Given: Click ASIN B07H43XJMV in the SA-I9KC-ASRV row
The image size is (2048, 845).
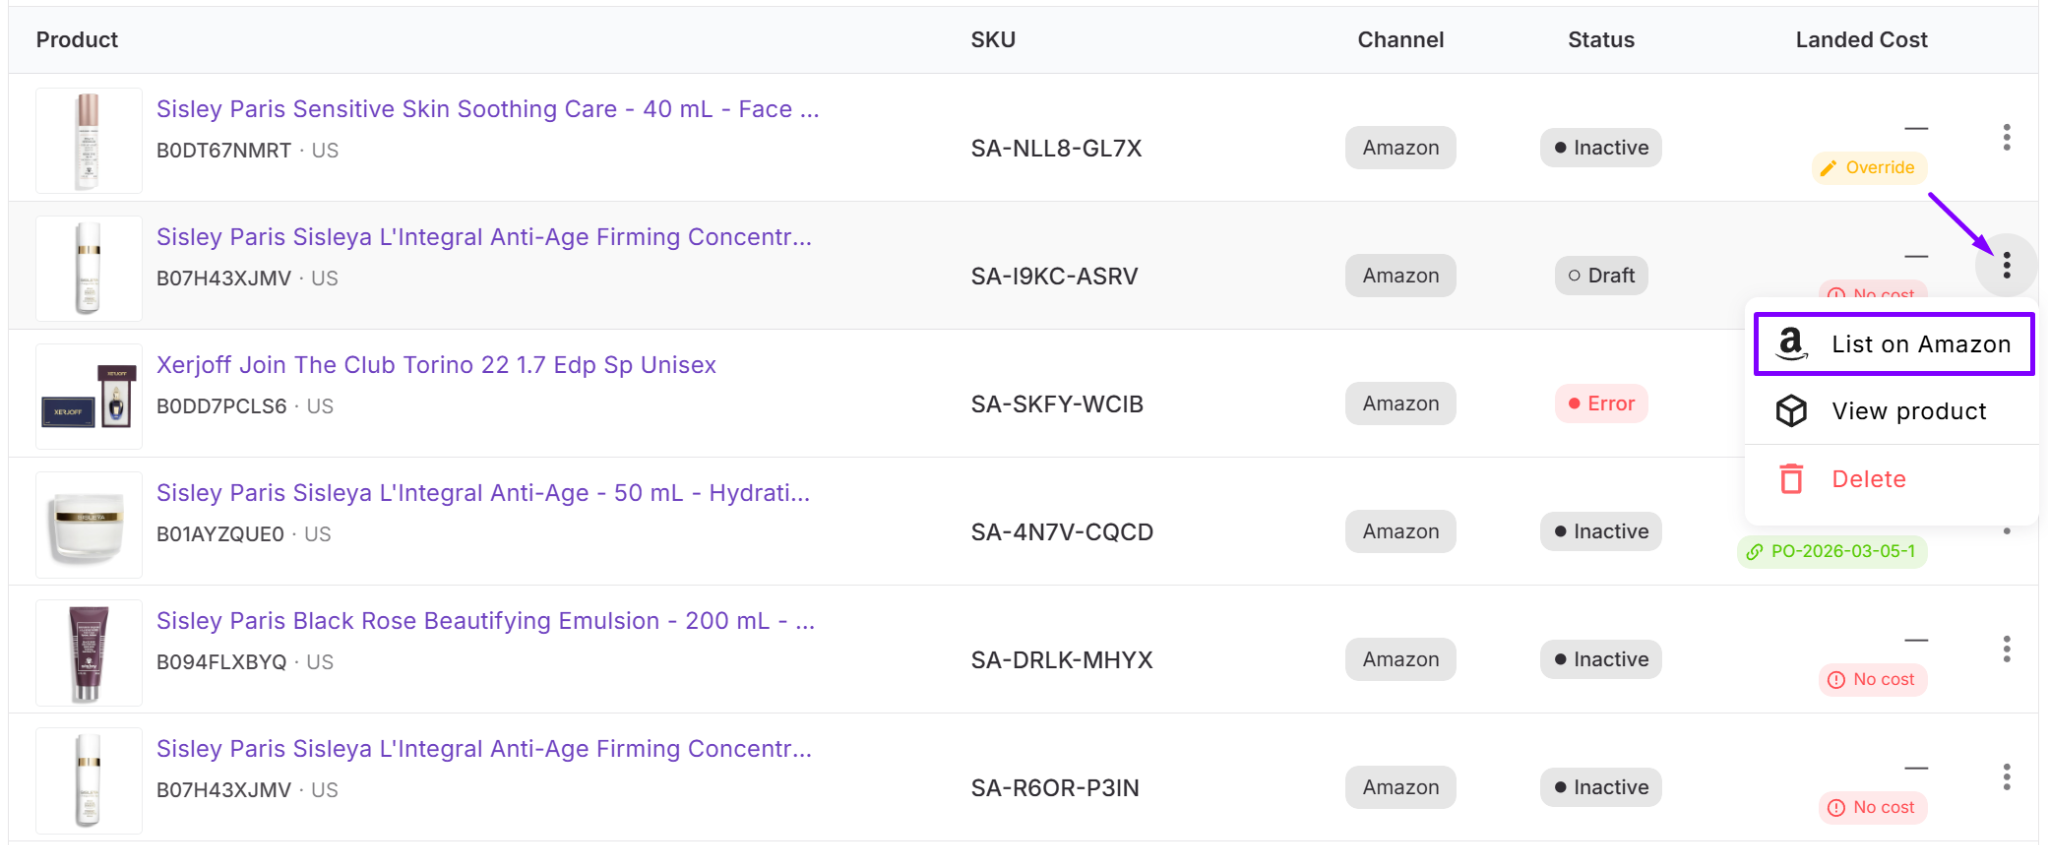Looking at the screenshot, I should point(224,279).
